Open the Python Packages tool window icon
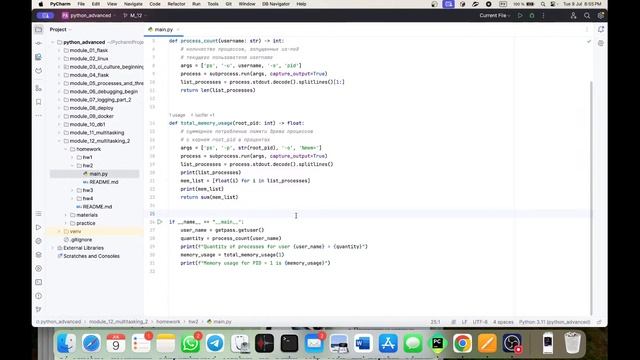The width and height of the screenshot is (640, 360). [38, 255]
